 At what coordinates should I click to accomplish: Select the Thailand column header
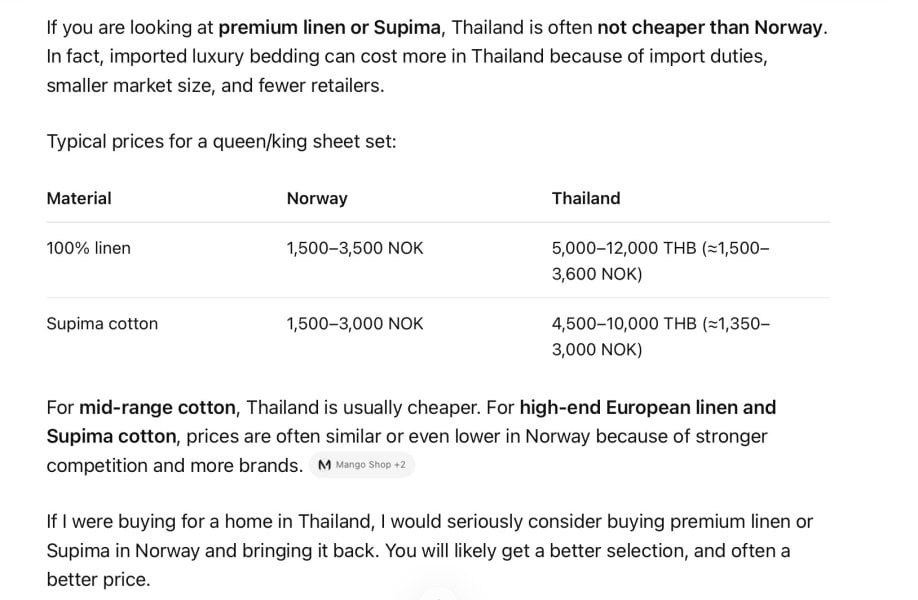(585, 198)
